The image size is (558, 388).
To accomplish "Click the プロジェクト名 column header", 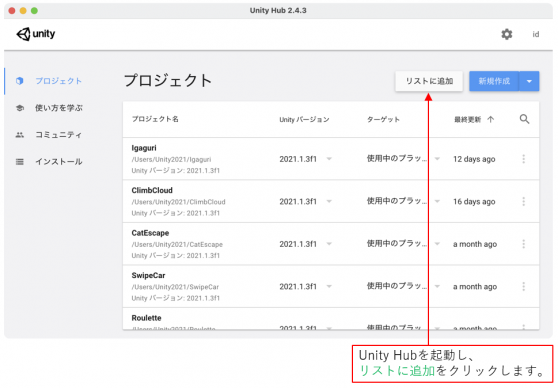I will coord(155,119).
